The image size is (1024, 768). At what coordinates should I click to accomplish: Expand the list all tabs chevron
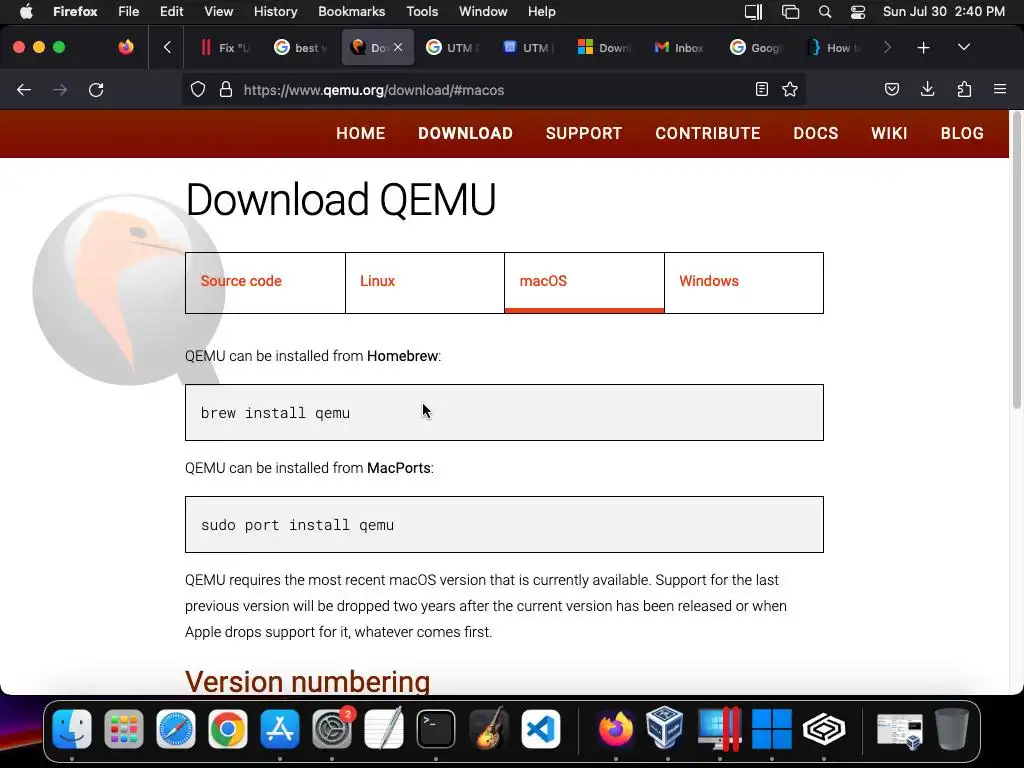point(964,47)
